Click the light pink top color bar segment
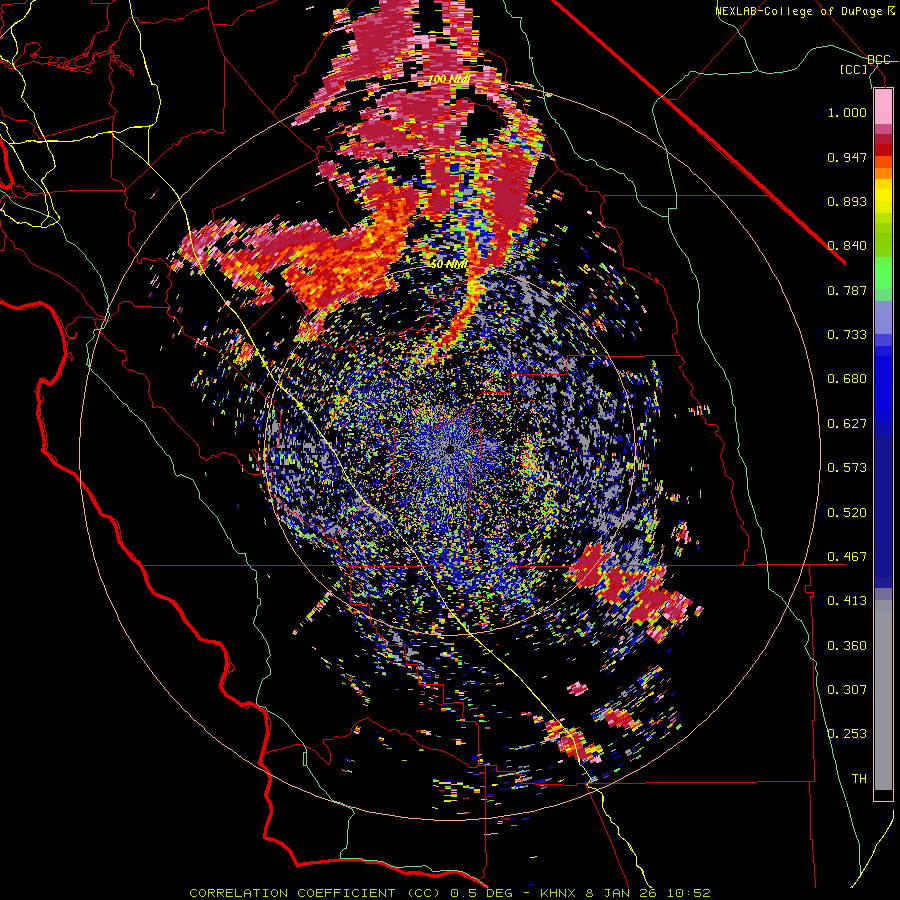Image resolution: width=900 pixels, height=900 pixels. [x=883, y=107]
